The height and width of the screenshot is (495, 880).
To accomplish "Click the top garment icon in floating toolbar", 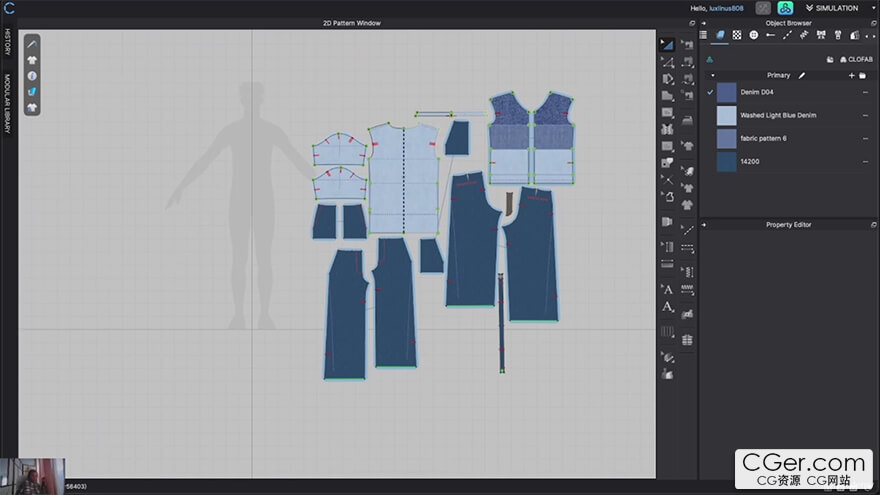I will click(x=32, y=60).
